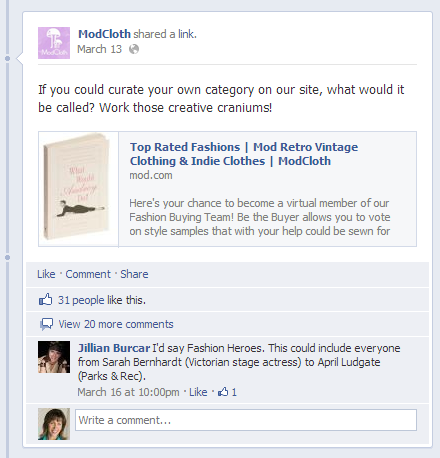Screen dimensions: 440x458
Task: Click your profile photo beside comment box
Action: (54, 424)
